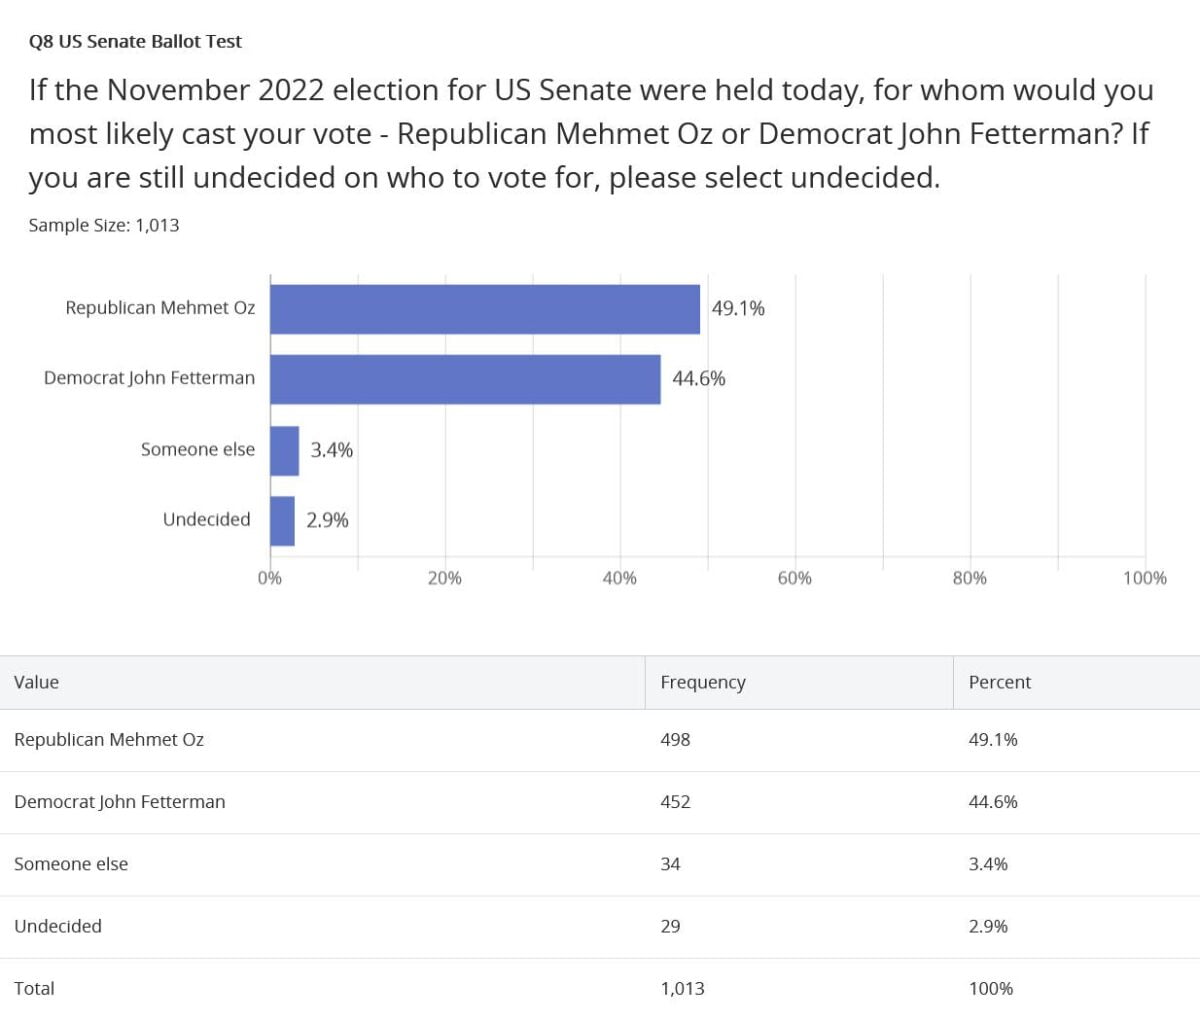Click the frequency value 498

[675, 740]
